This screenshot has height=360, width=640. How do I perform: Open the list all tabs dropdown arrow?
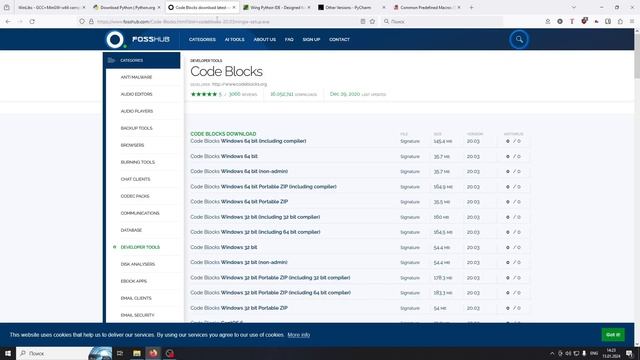(x=573, y=7)
